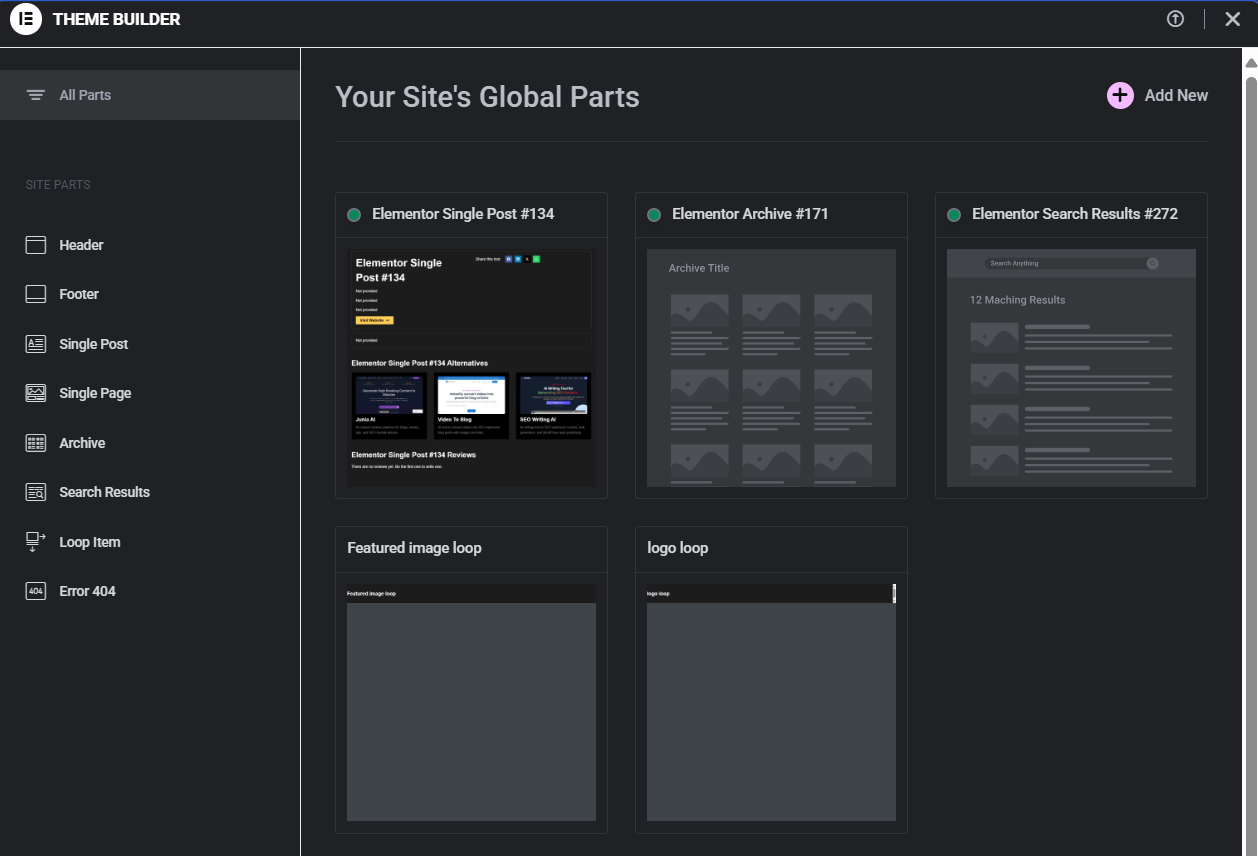Click the Archive grid icon in sidebar

[36, 443]
